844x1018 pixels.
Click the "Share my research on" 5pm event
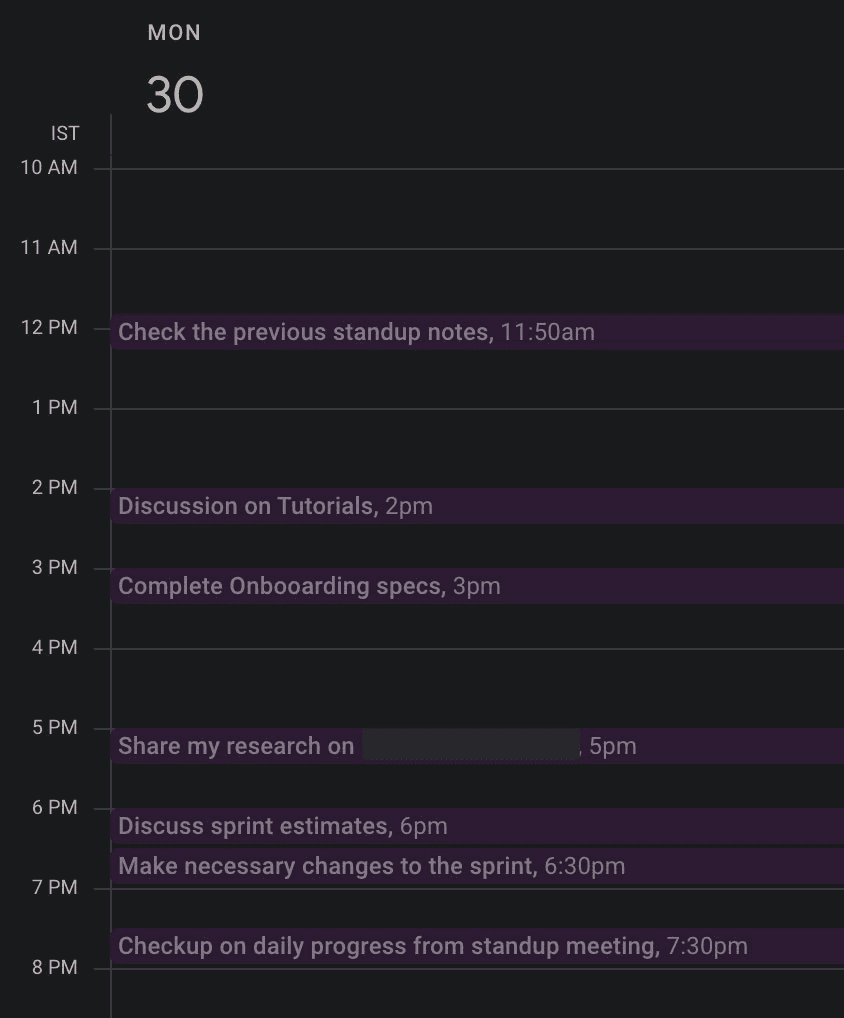click(x=235, y=745)
